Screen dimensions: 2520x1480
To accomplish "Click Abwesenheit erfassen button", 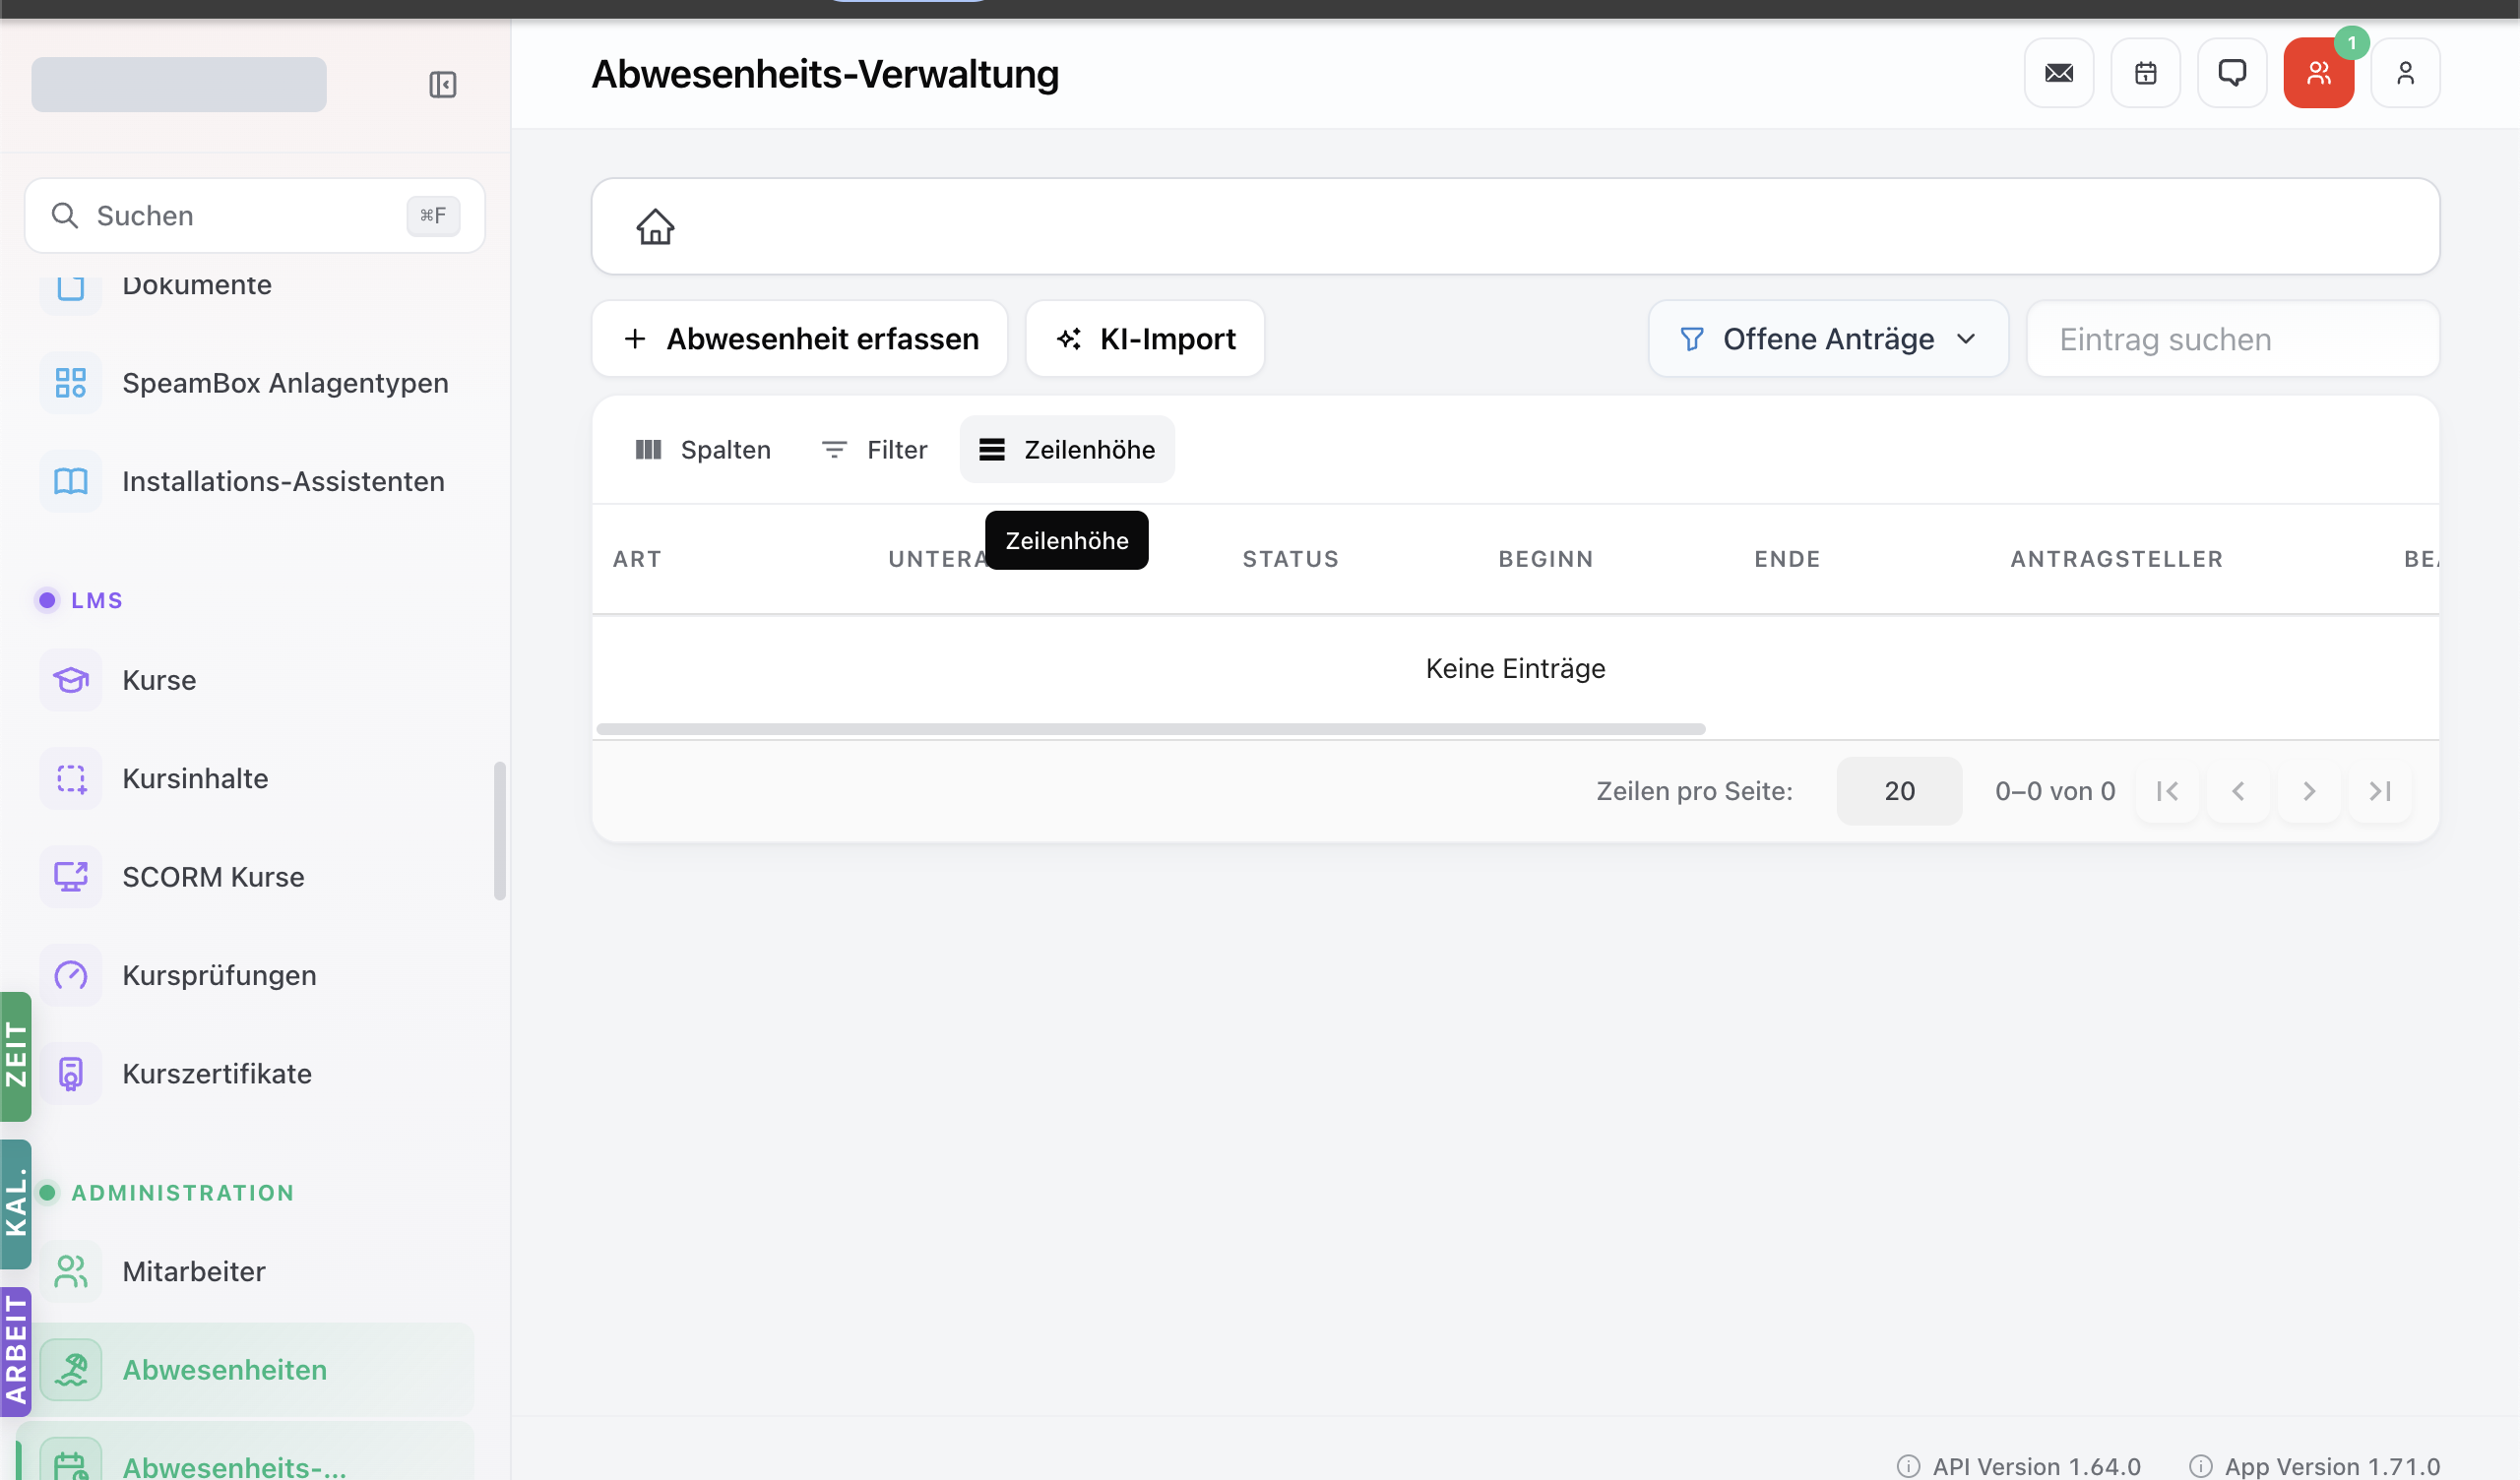I will coord(800,339).
